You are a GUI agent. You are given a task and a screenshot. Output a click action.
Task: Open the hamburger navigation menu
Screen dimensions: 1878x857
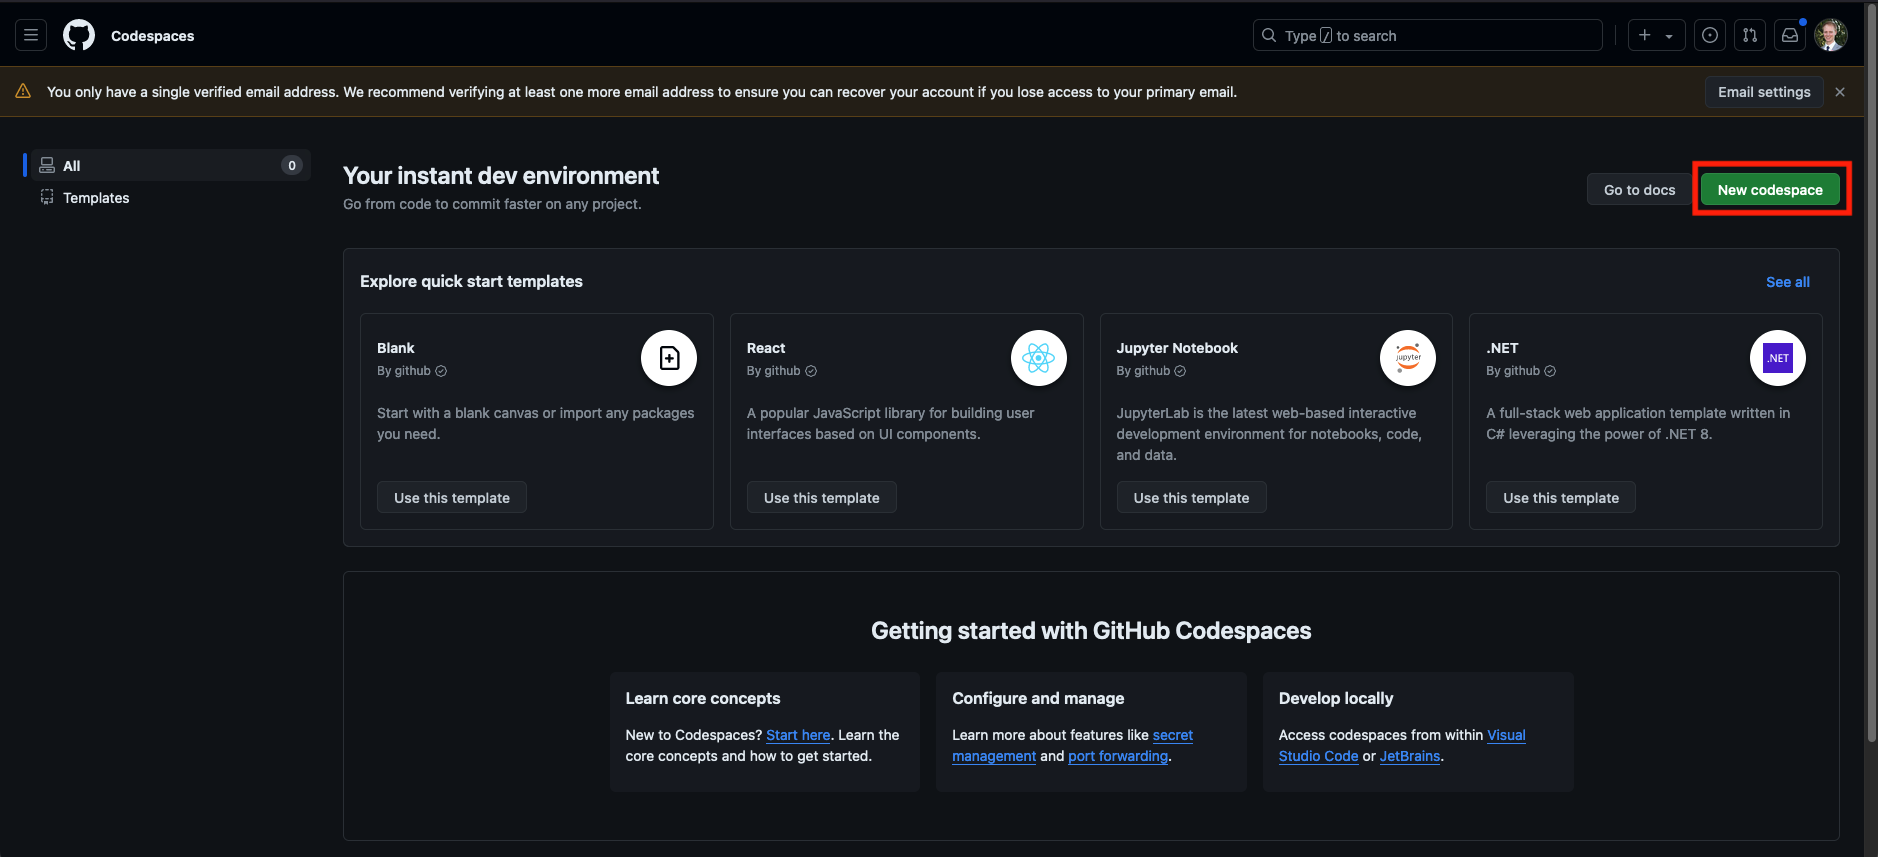coord(31,35)
